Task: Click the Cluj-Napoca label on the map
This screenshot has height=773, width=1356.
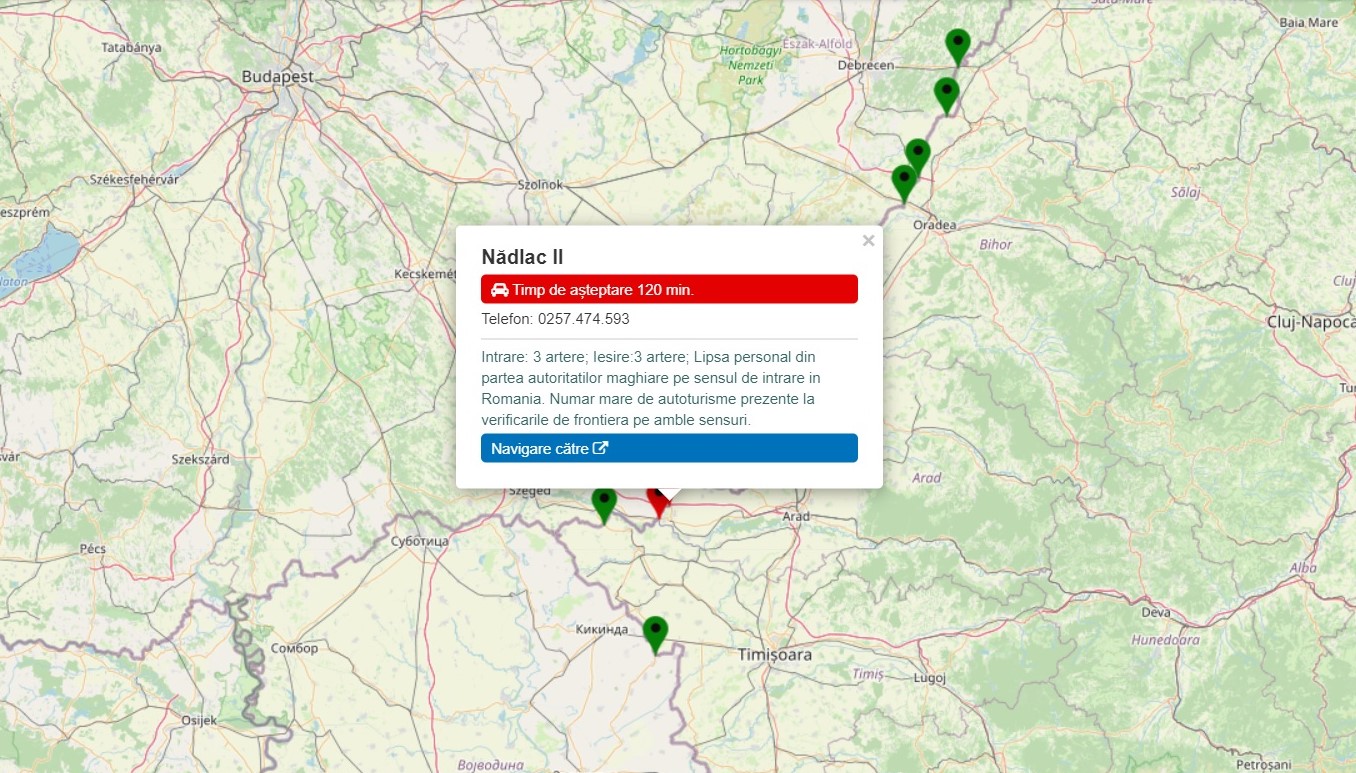Action: coord(1310,321)
